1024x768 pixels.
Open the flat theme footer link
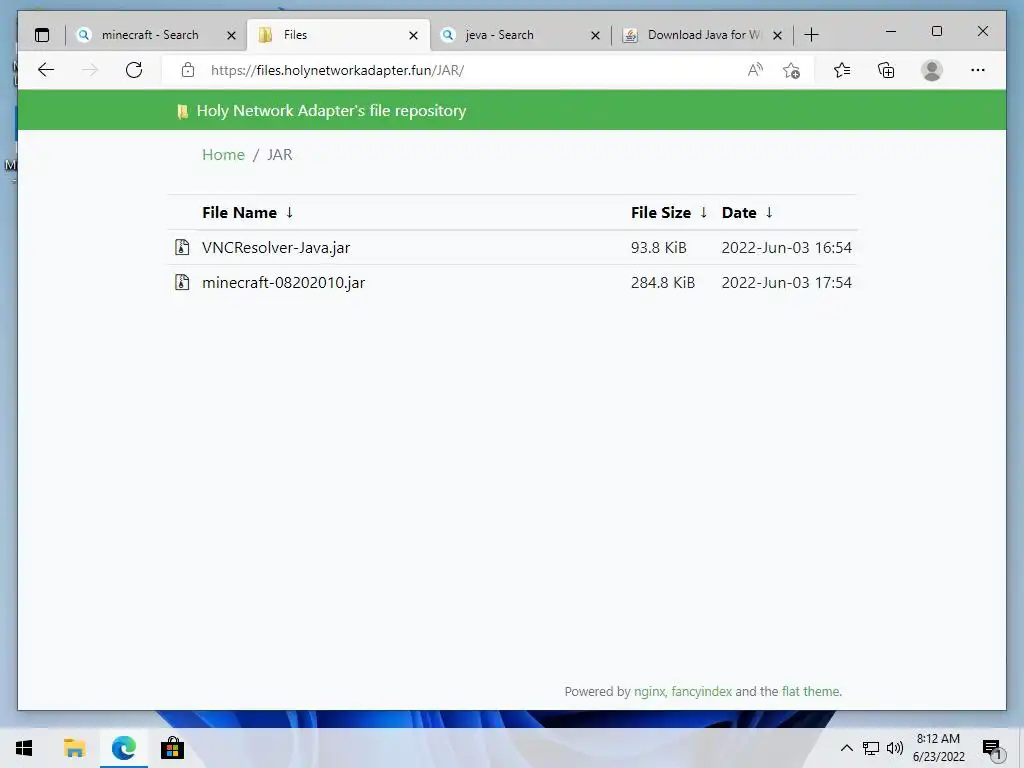pyautogui.click(x=810, y=692)
